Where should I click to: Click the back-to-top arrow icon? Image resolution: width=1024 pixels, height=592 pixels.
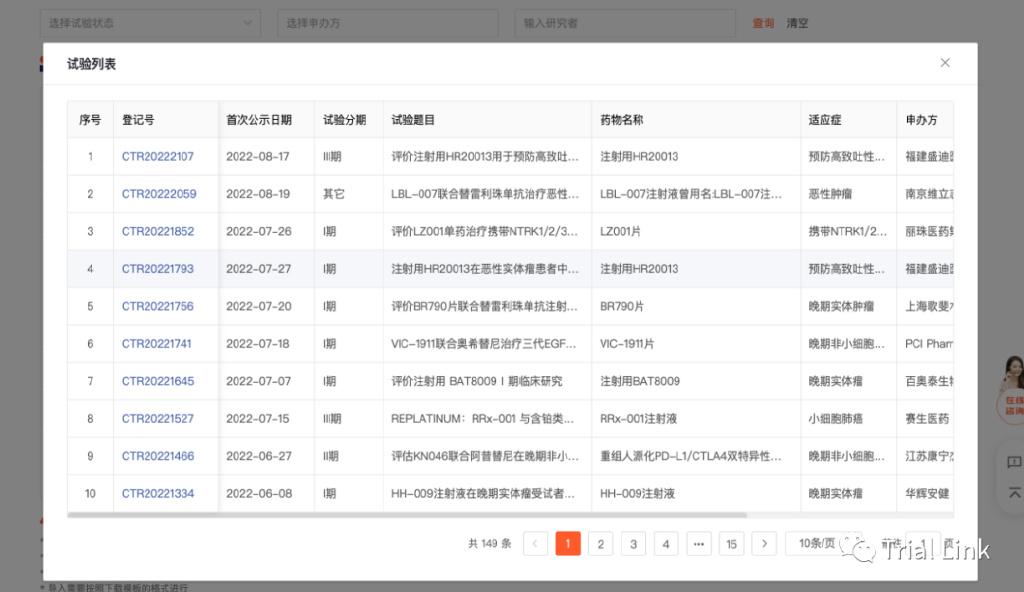1012,492
